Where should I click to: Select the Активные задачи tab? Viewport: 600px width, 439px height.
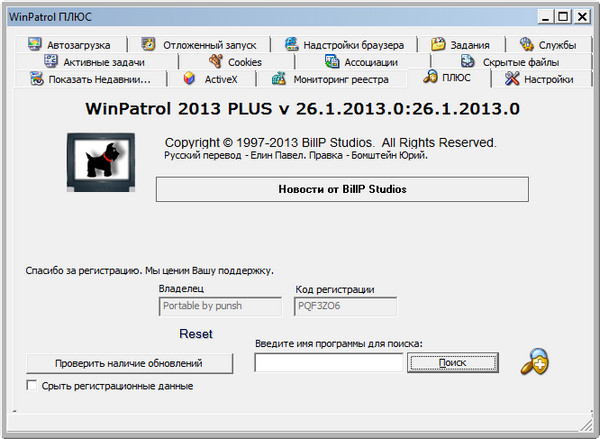point(97,62)
